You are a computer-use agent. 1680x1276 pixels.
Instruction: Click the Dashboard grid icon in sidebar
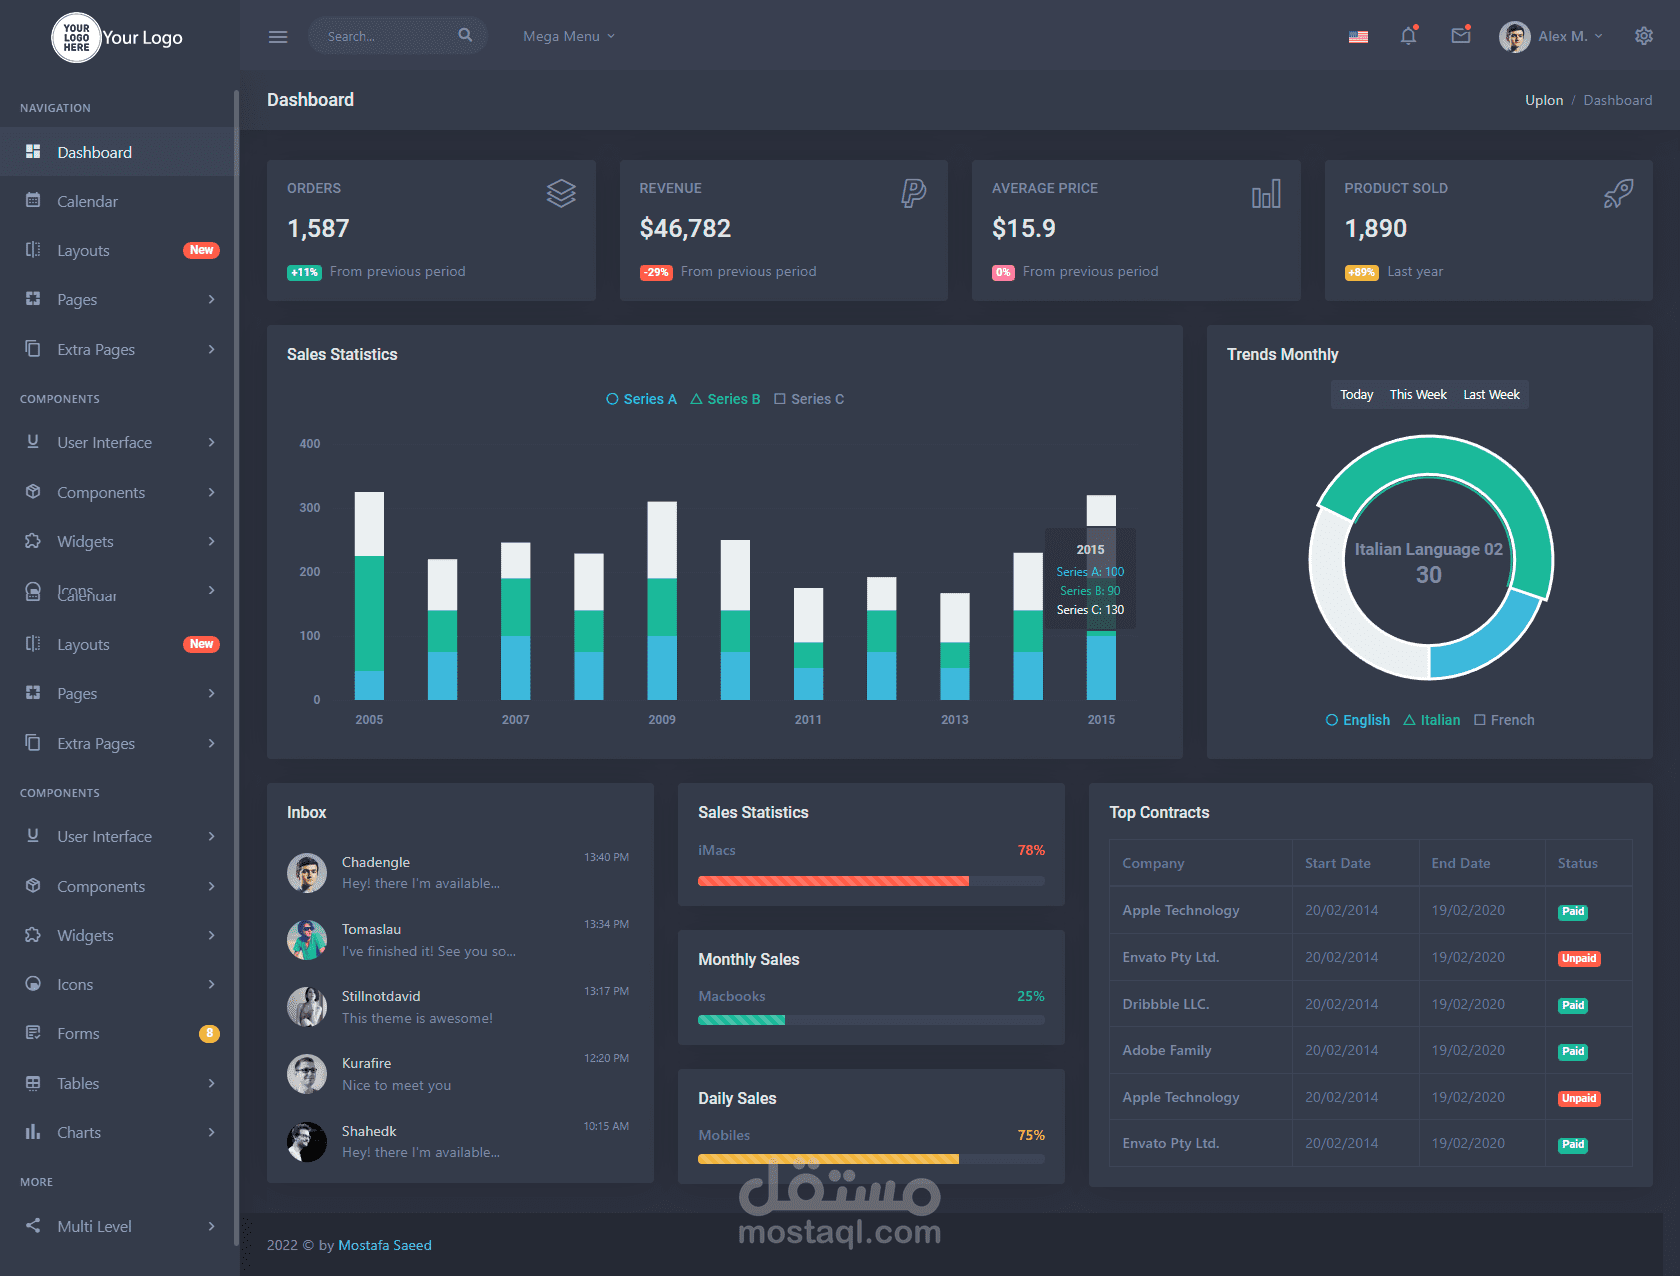(33, 151)
